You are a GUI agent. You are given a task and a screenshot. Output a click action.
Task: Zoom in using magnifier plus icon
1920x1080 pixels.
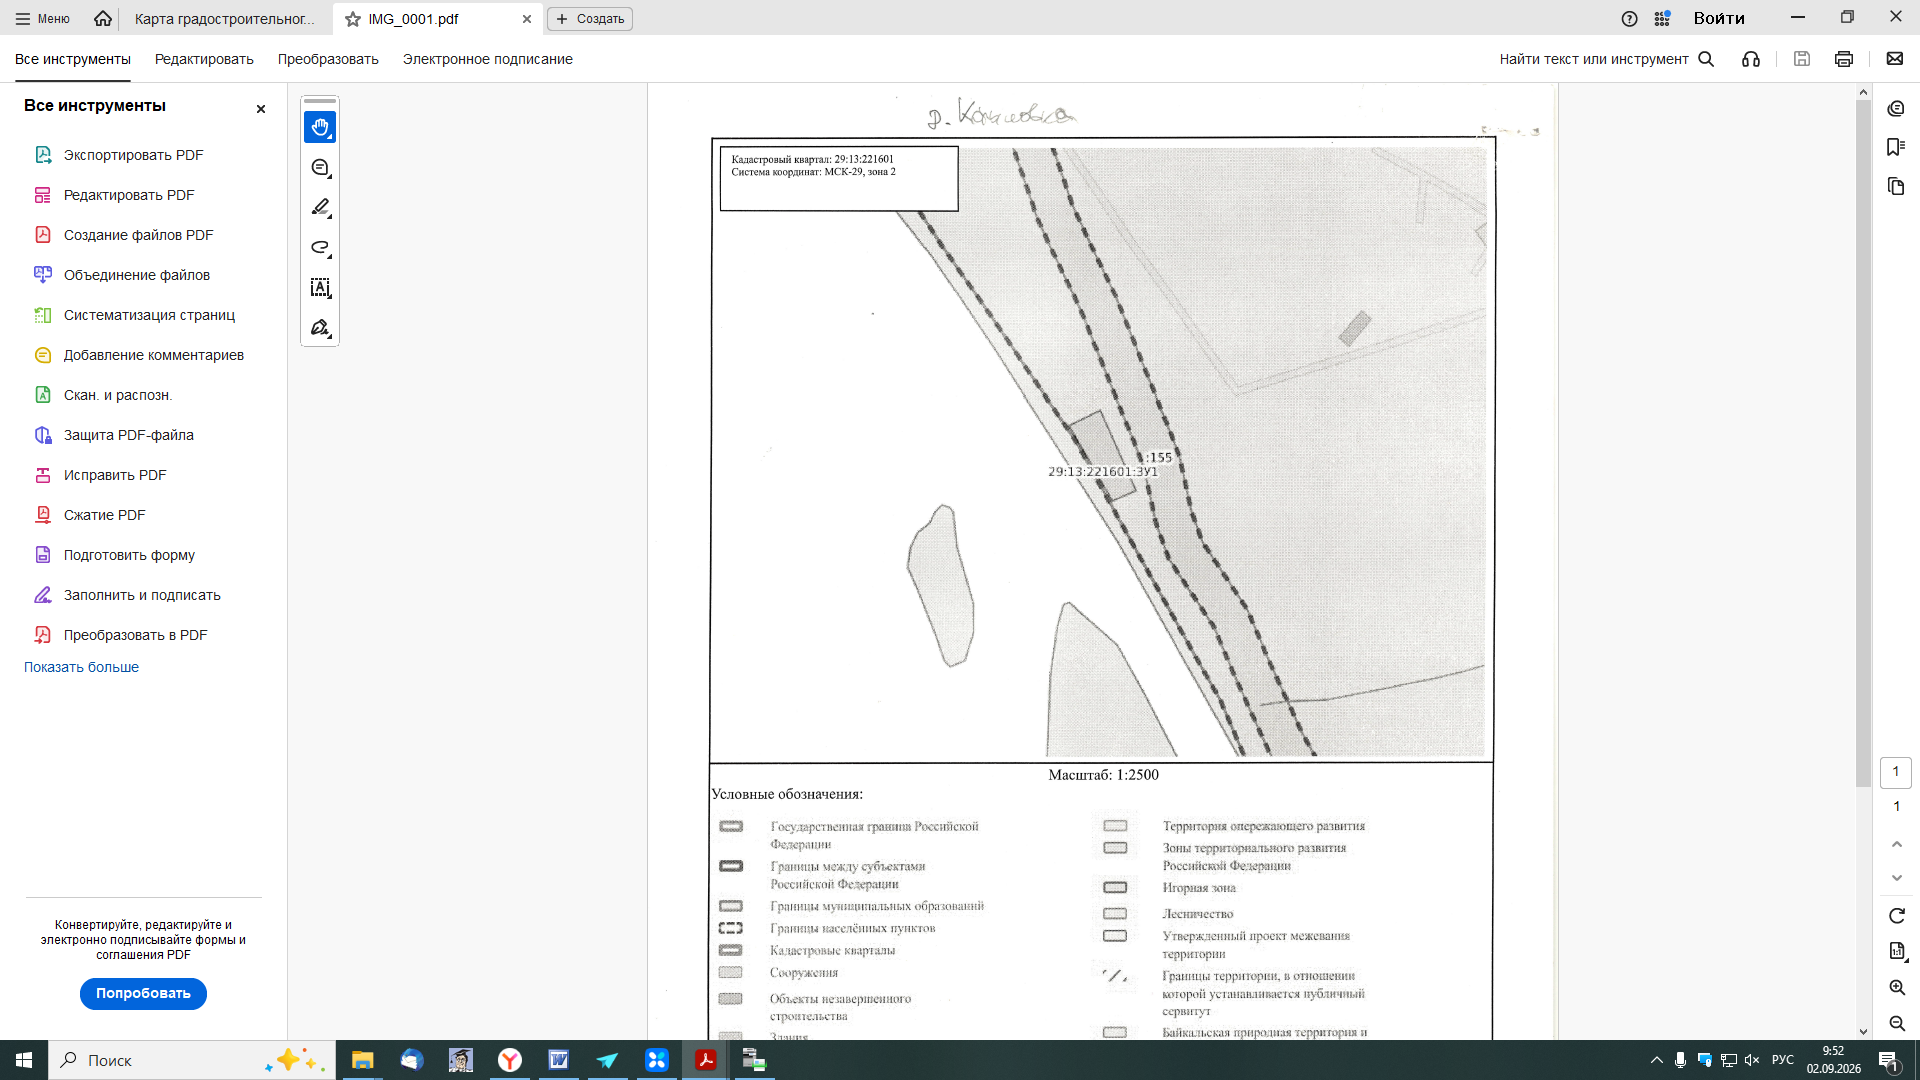click(1897, 988)
